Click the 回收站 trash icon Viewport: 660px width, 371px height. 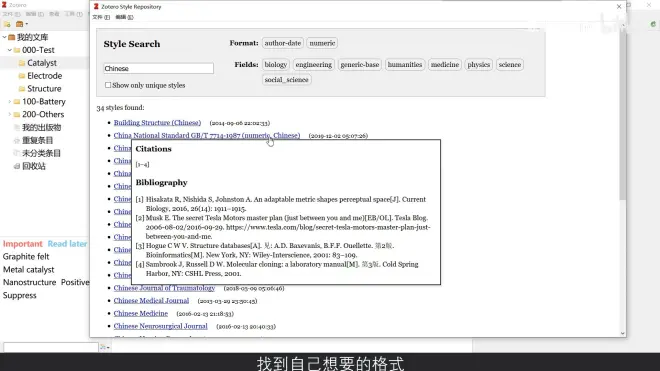[x=17, y=166]
